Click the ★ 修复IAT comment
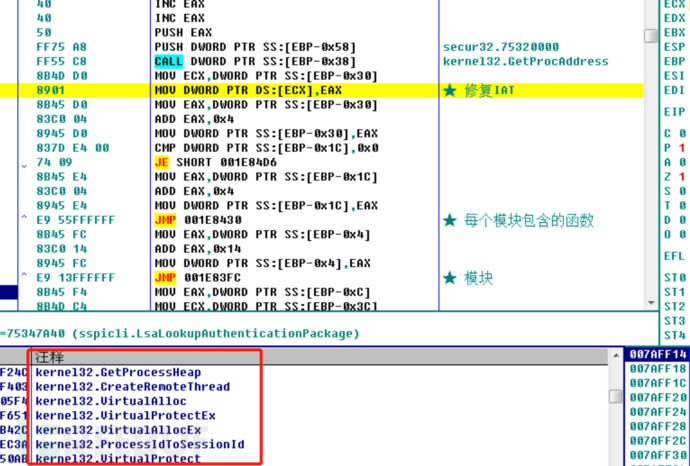Viewport: 690px width, 466px height. click(x=478, y=90)
